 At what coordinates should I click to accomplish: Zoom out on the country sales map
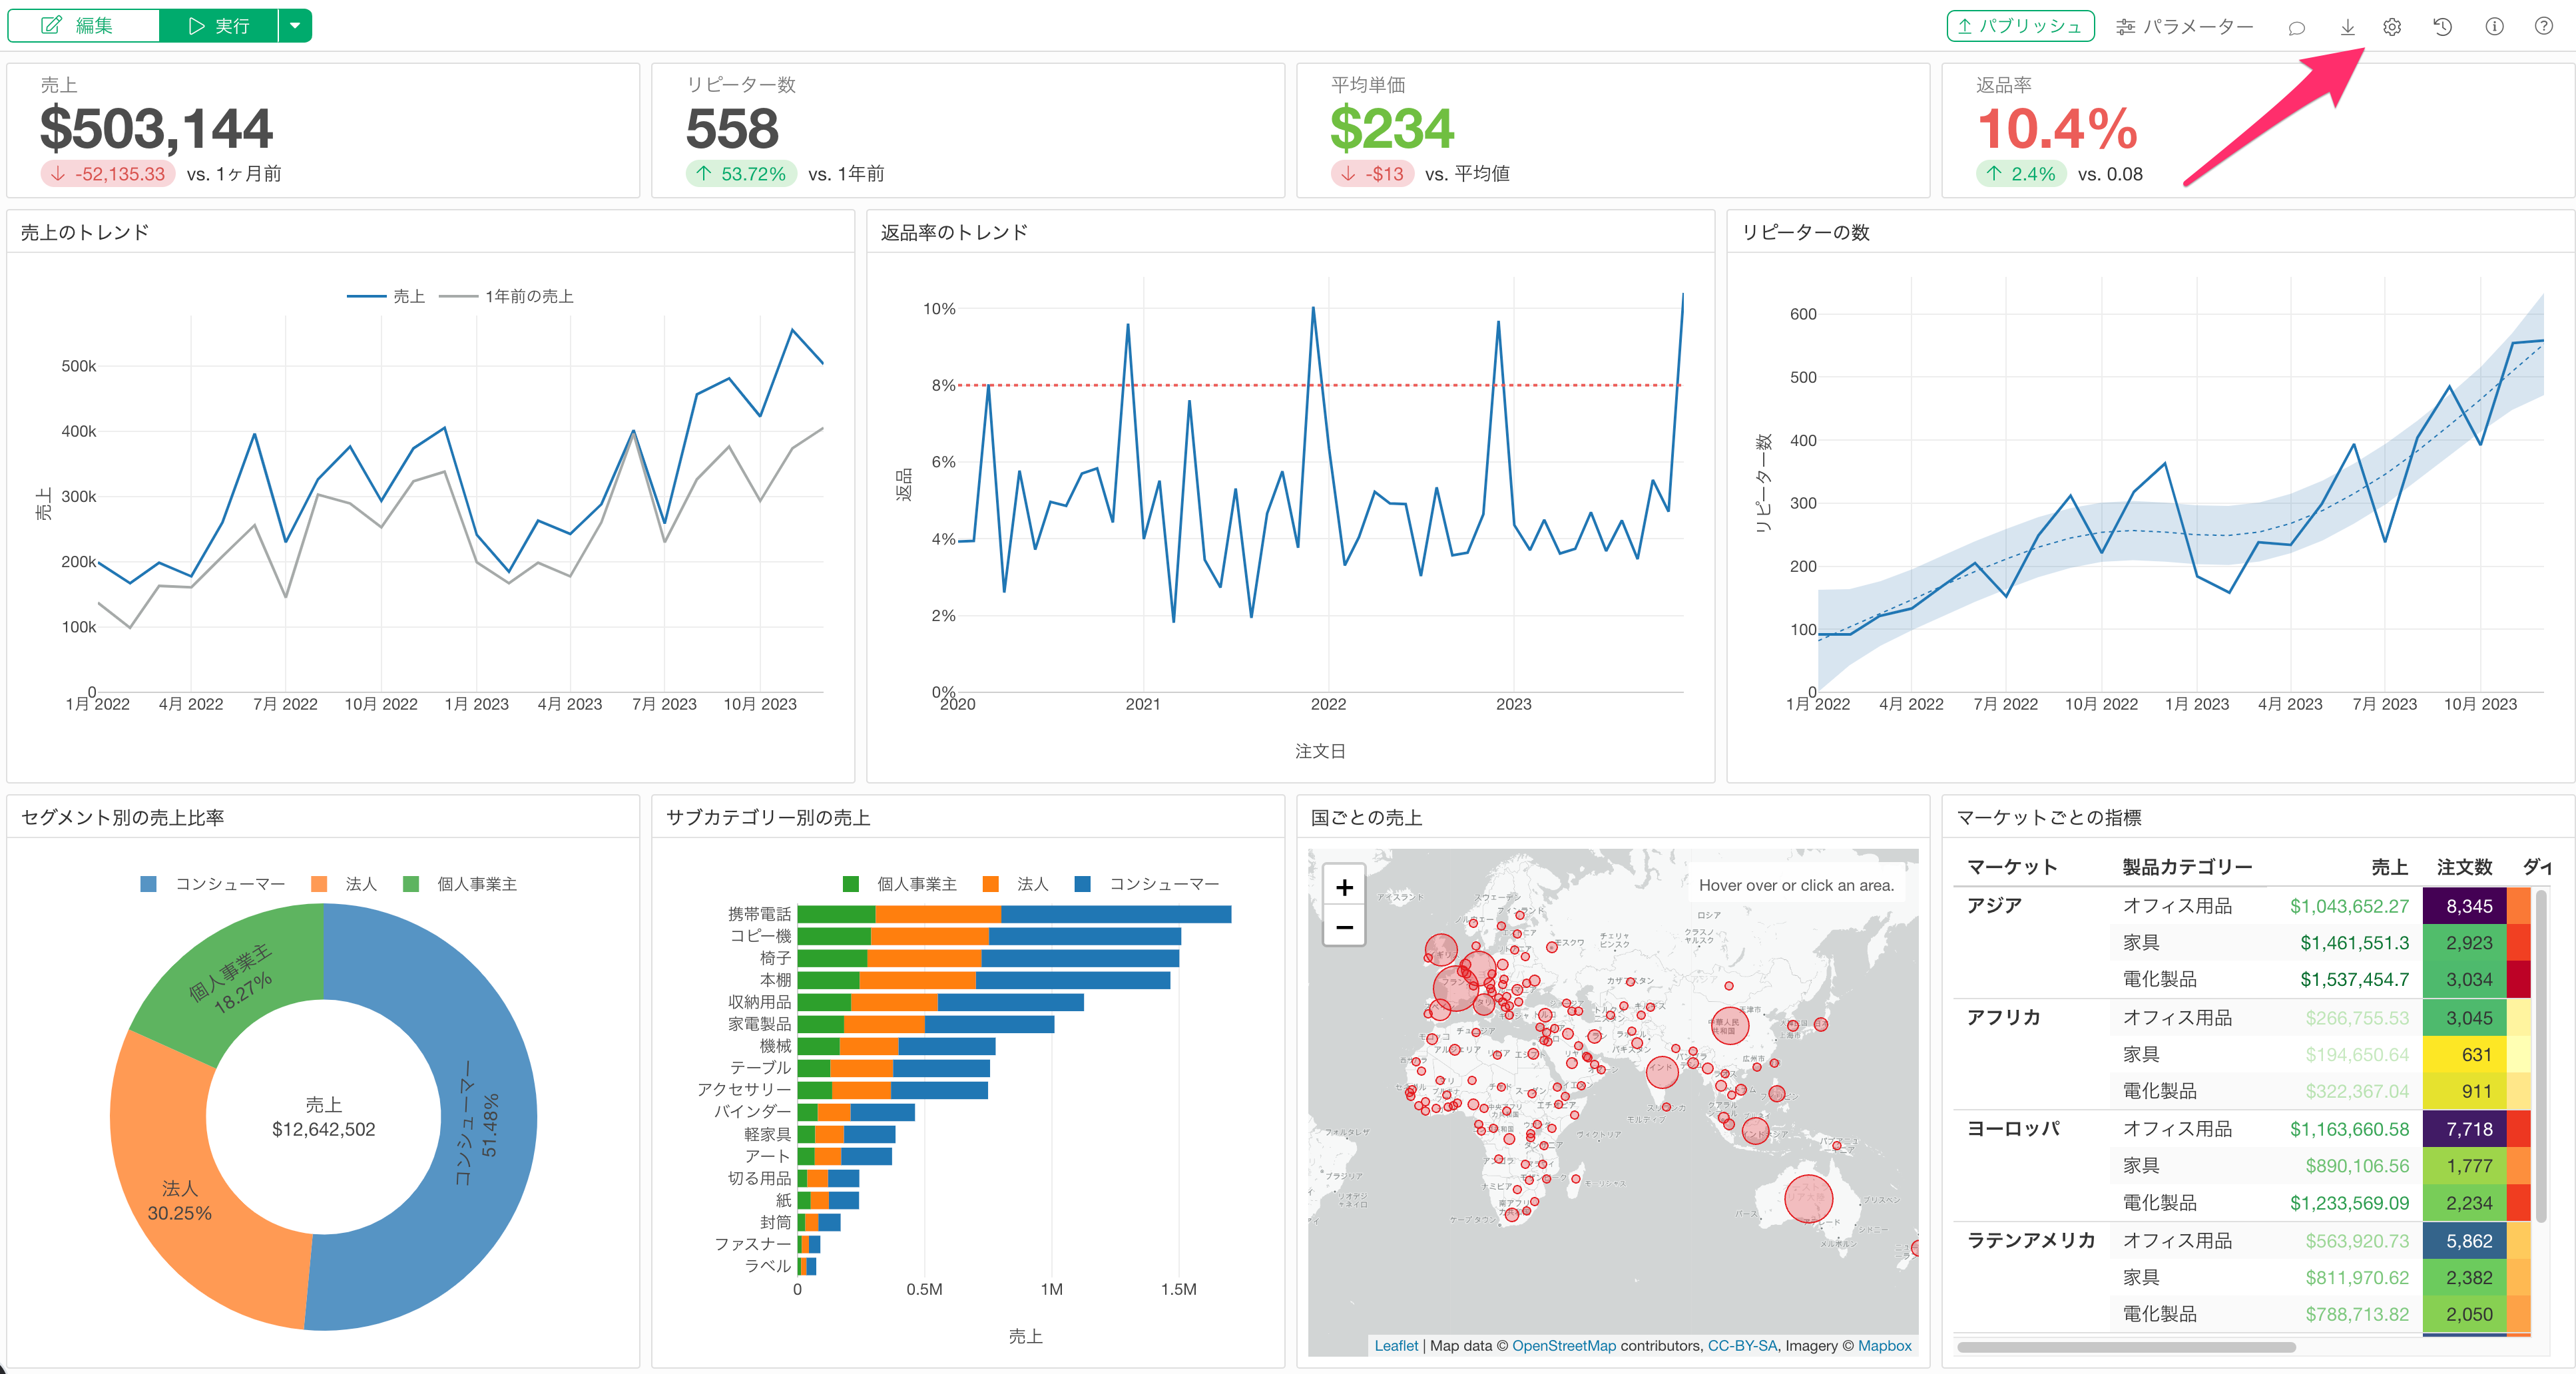(1344, 927)
